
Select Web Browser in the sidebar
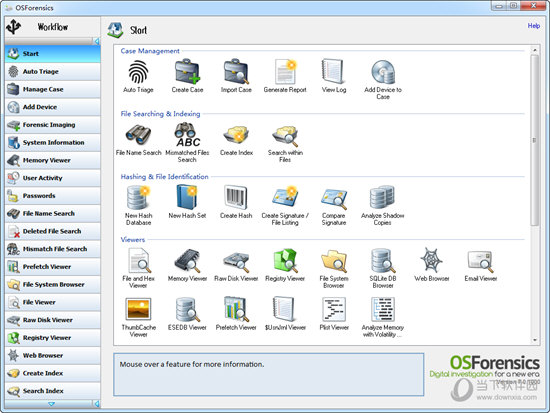tap(53, 355)
